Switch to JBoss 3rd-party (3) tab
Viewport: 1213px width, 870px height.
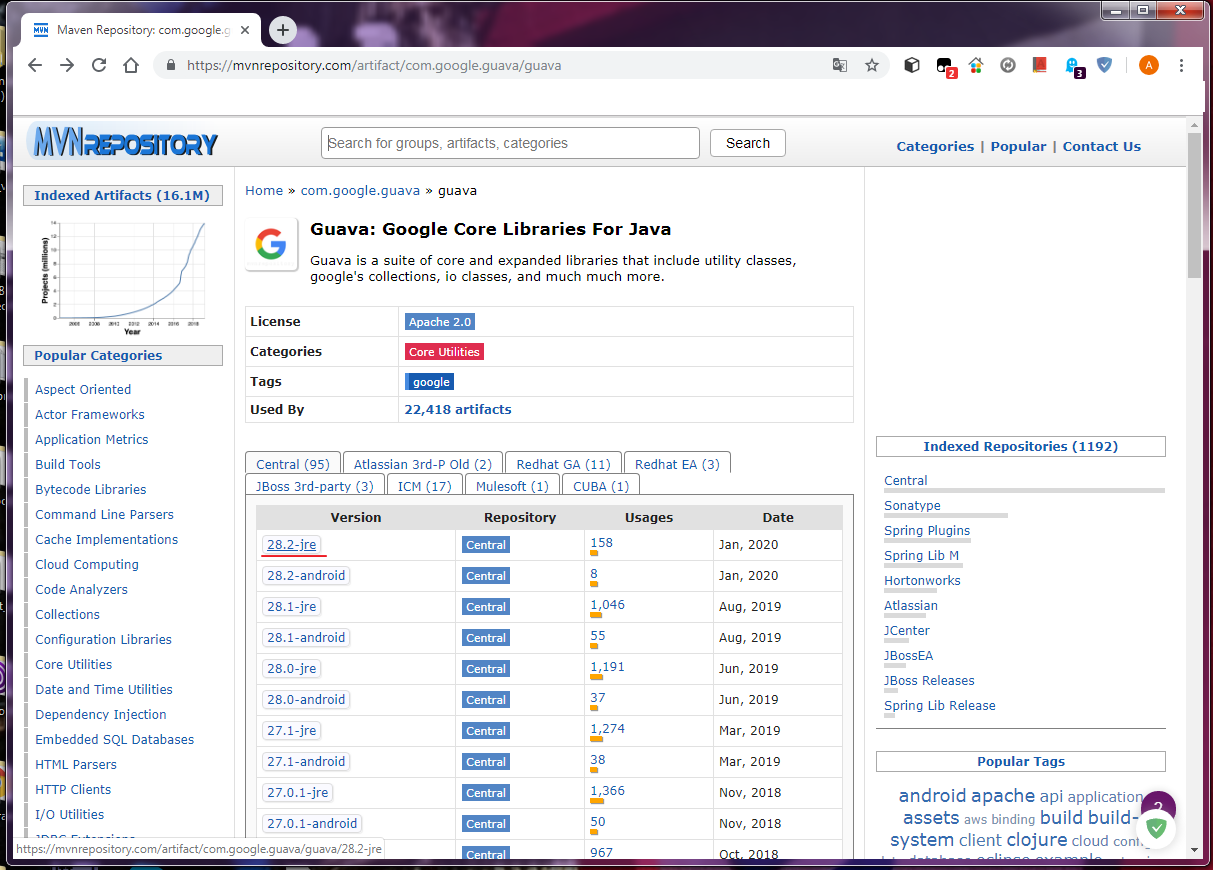315,486
